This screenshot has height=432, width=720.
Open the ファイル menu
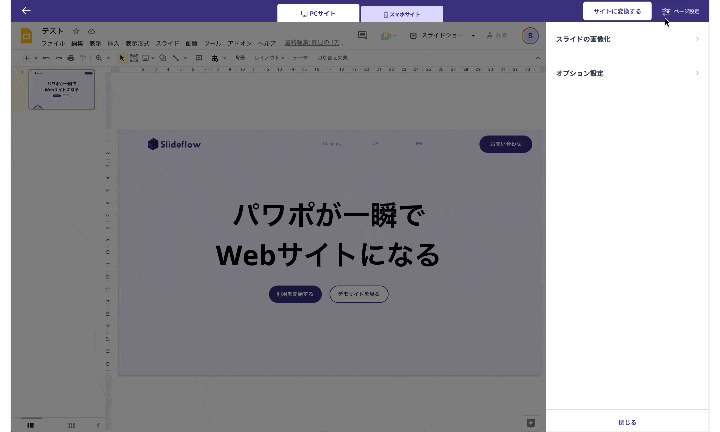53,44
